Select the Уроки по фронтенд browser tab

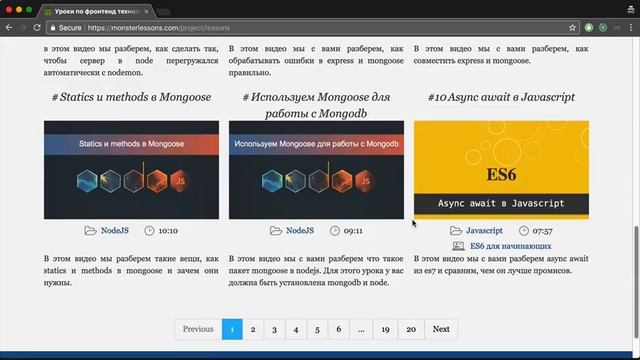pyautogui.click(x=96, y=11)
